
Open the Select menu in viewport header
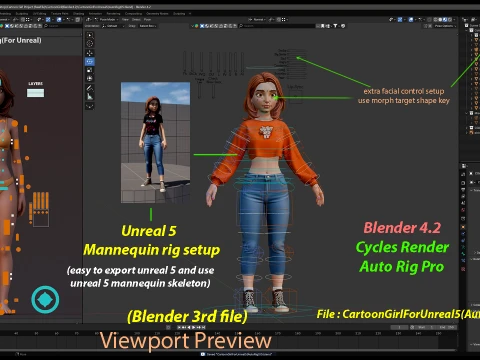[x=136, y=20]
